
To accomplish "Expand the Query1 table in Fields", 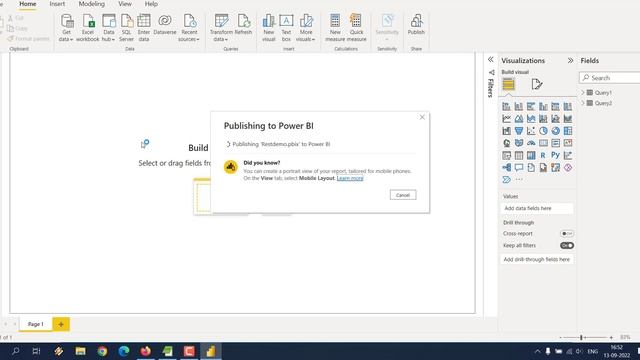I will tap(583, 93).
